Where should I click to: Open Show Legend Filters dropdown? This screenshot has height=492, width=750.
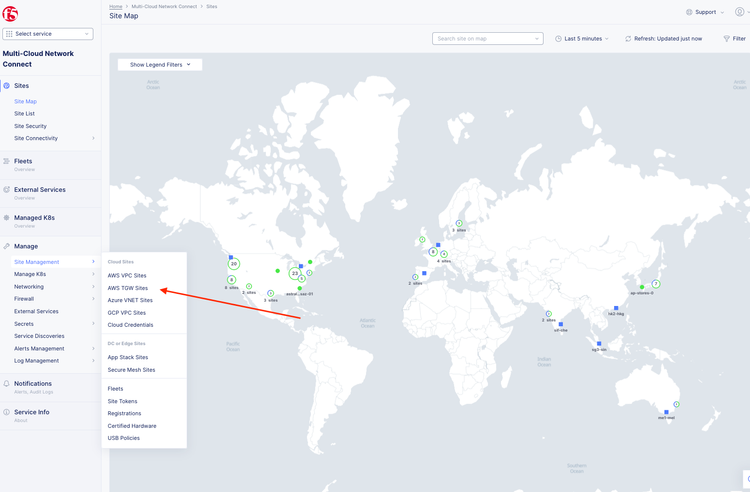coord(160,65)
